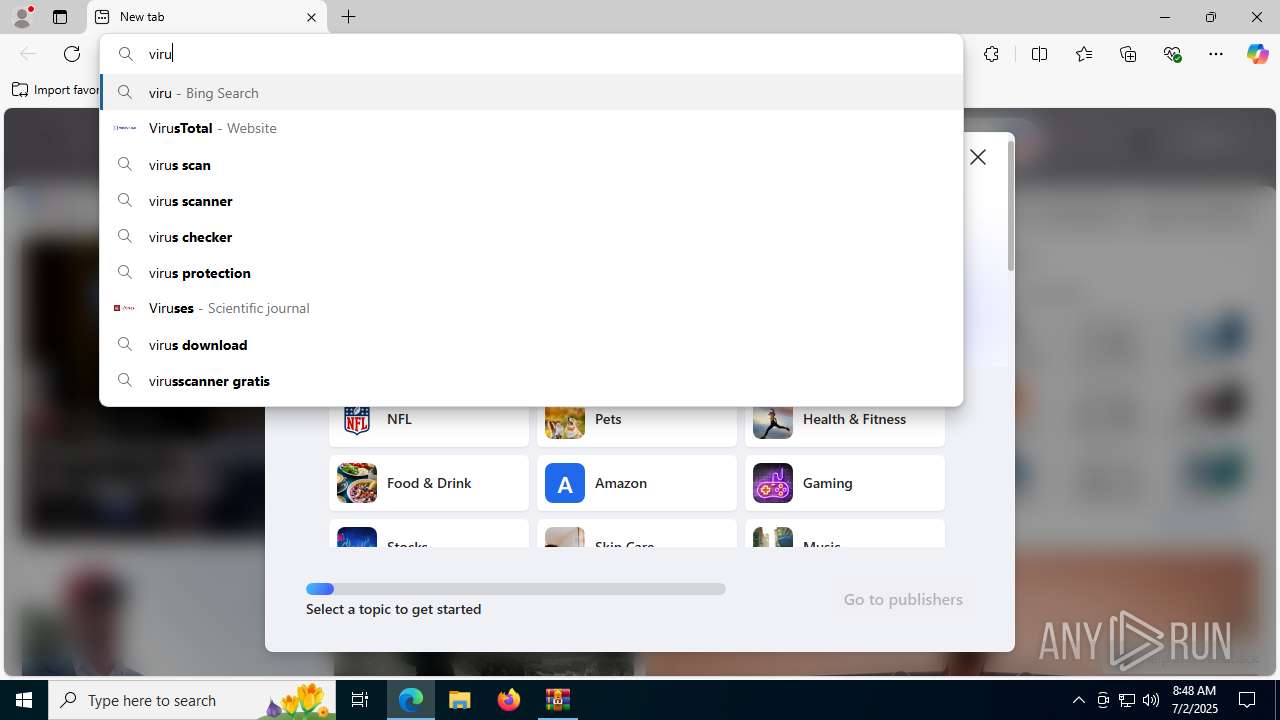Choose the VirusTotal website suggestion
Viewport: 1280px width, 720px height.
point(531,128)
